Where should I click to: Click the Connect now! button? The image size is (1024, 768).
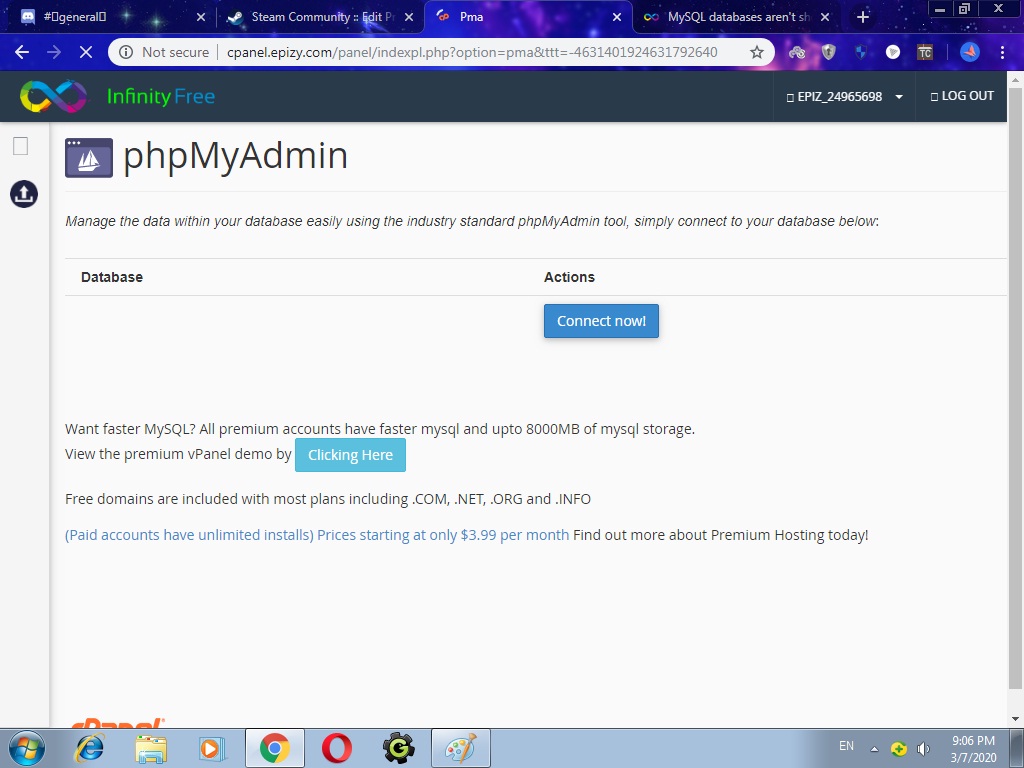601,321
